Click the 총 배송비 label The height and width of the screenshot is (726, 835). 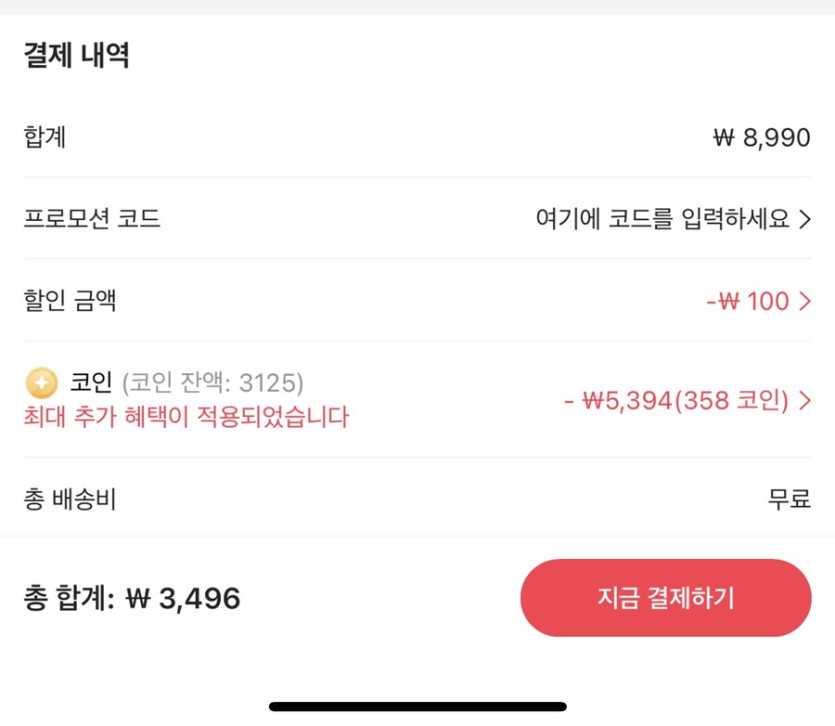(70, 498)
